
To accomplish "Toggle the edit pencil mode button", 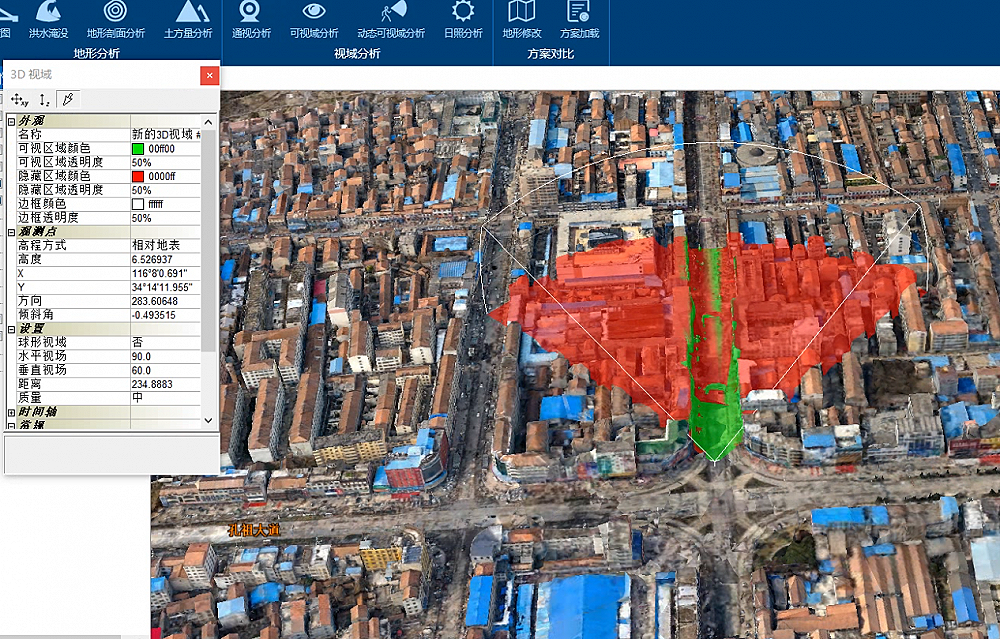I will (x=68, y=99).
